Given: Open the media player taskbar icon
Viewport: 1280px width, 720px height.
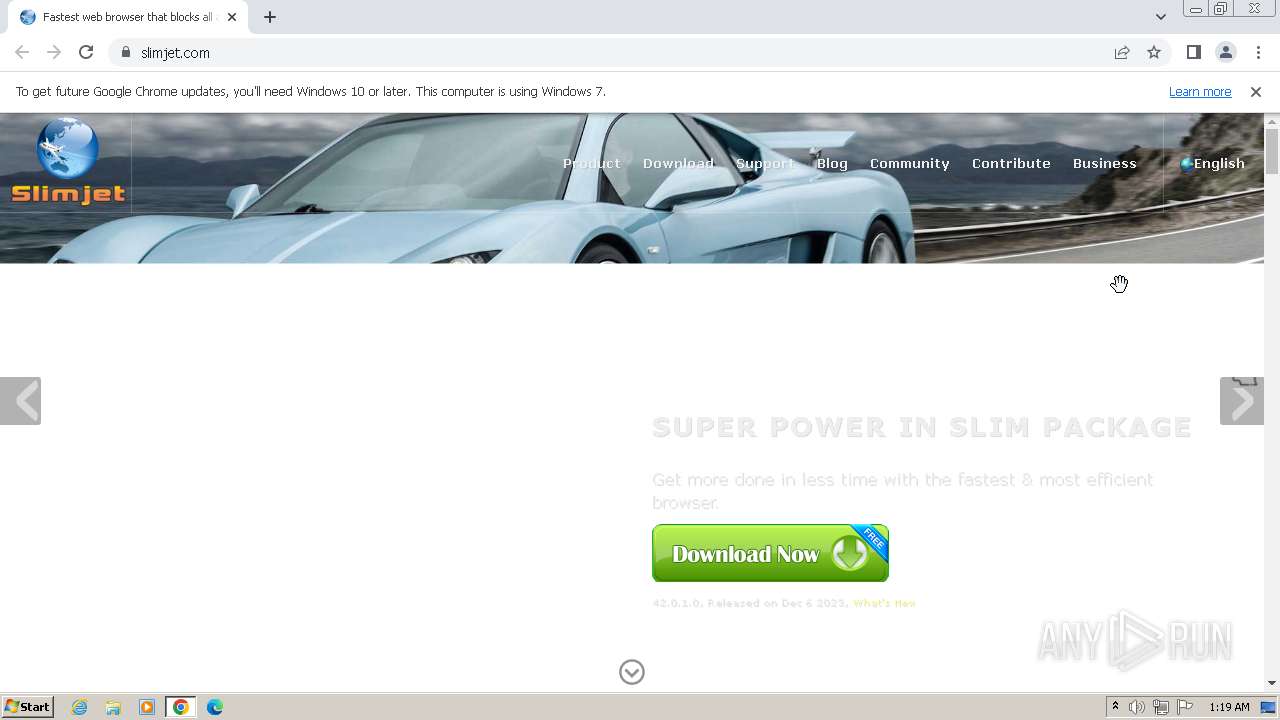Looking at the screenshot, I should pos(147,707).
